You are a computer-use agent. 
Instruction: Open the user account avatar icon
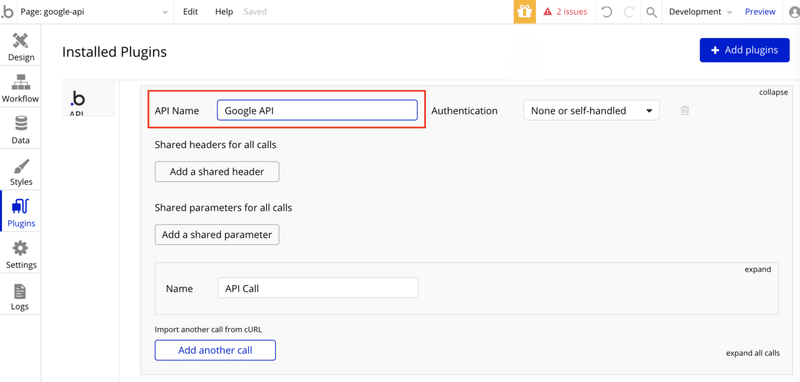click(x=794, y=12)
